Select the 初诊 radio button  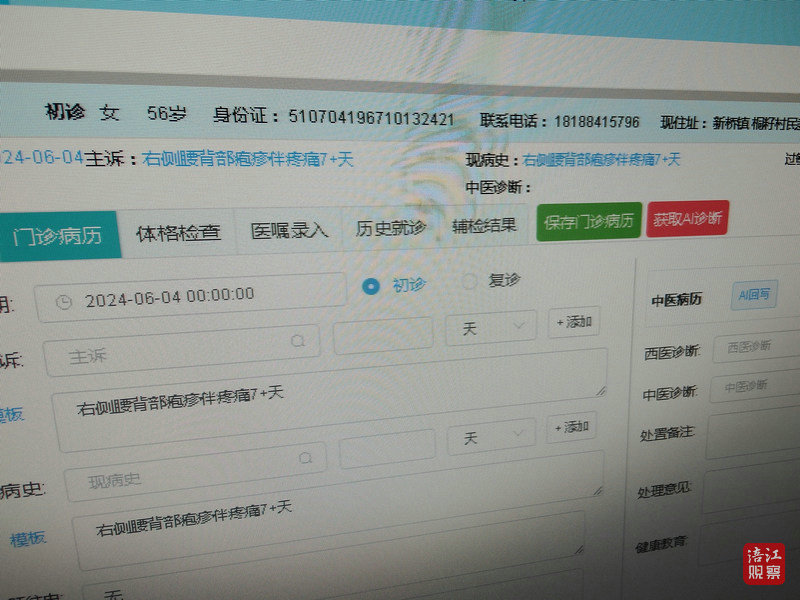371,287
